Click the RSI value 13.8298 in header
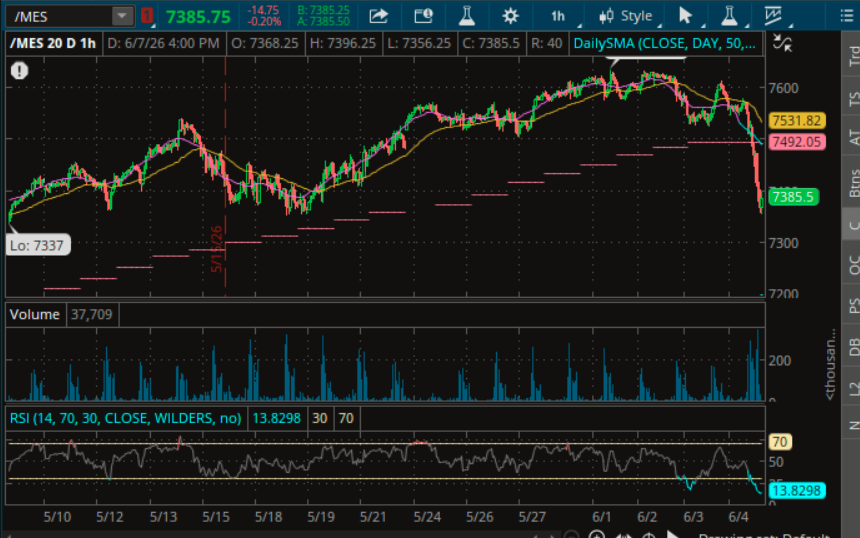860x538 pixels. tap(276, 418)
